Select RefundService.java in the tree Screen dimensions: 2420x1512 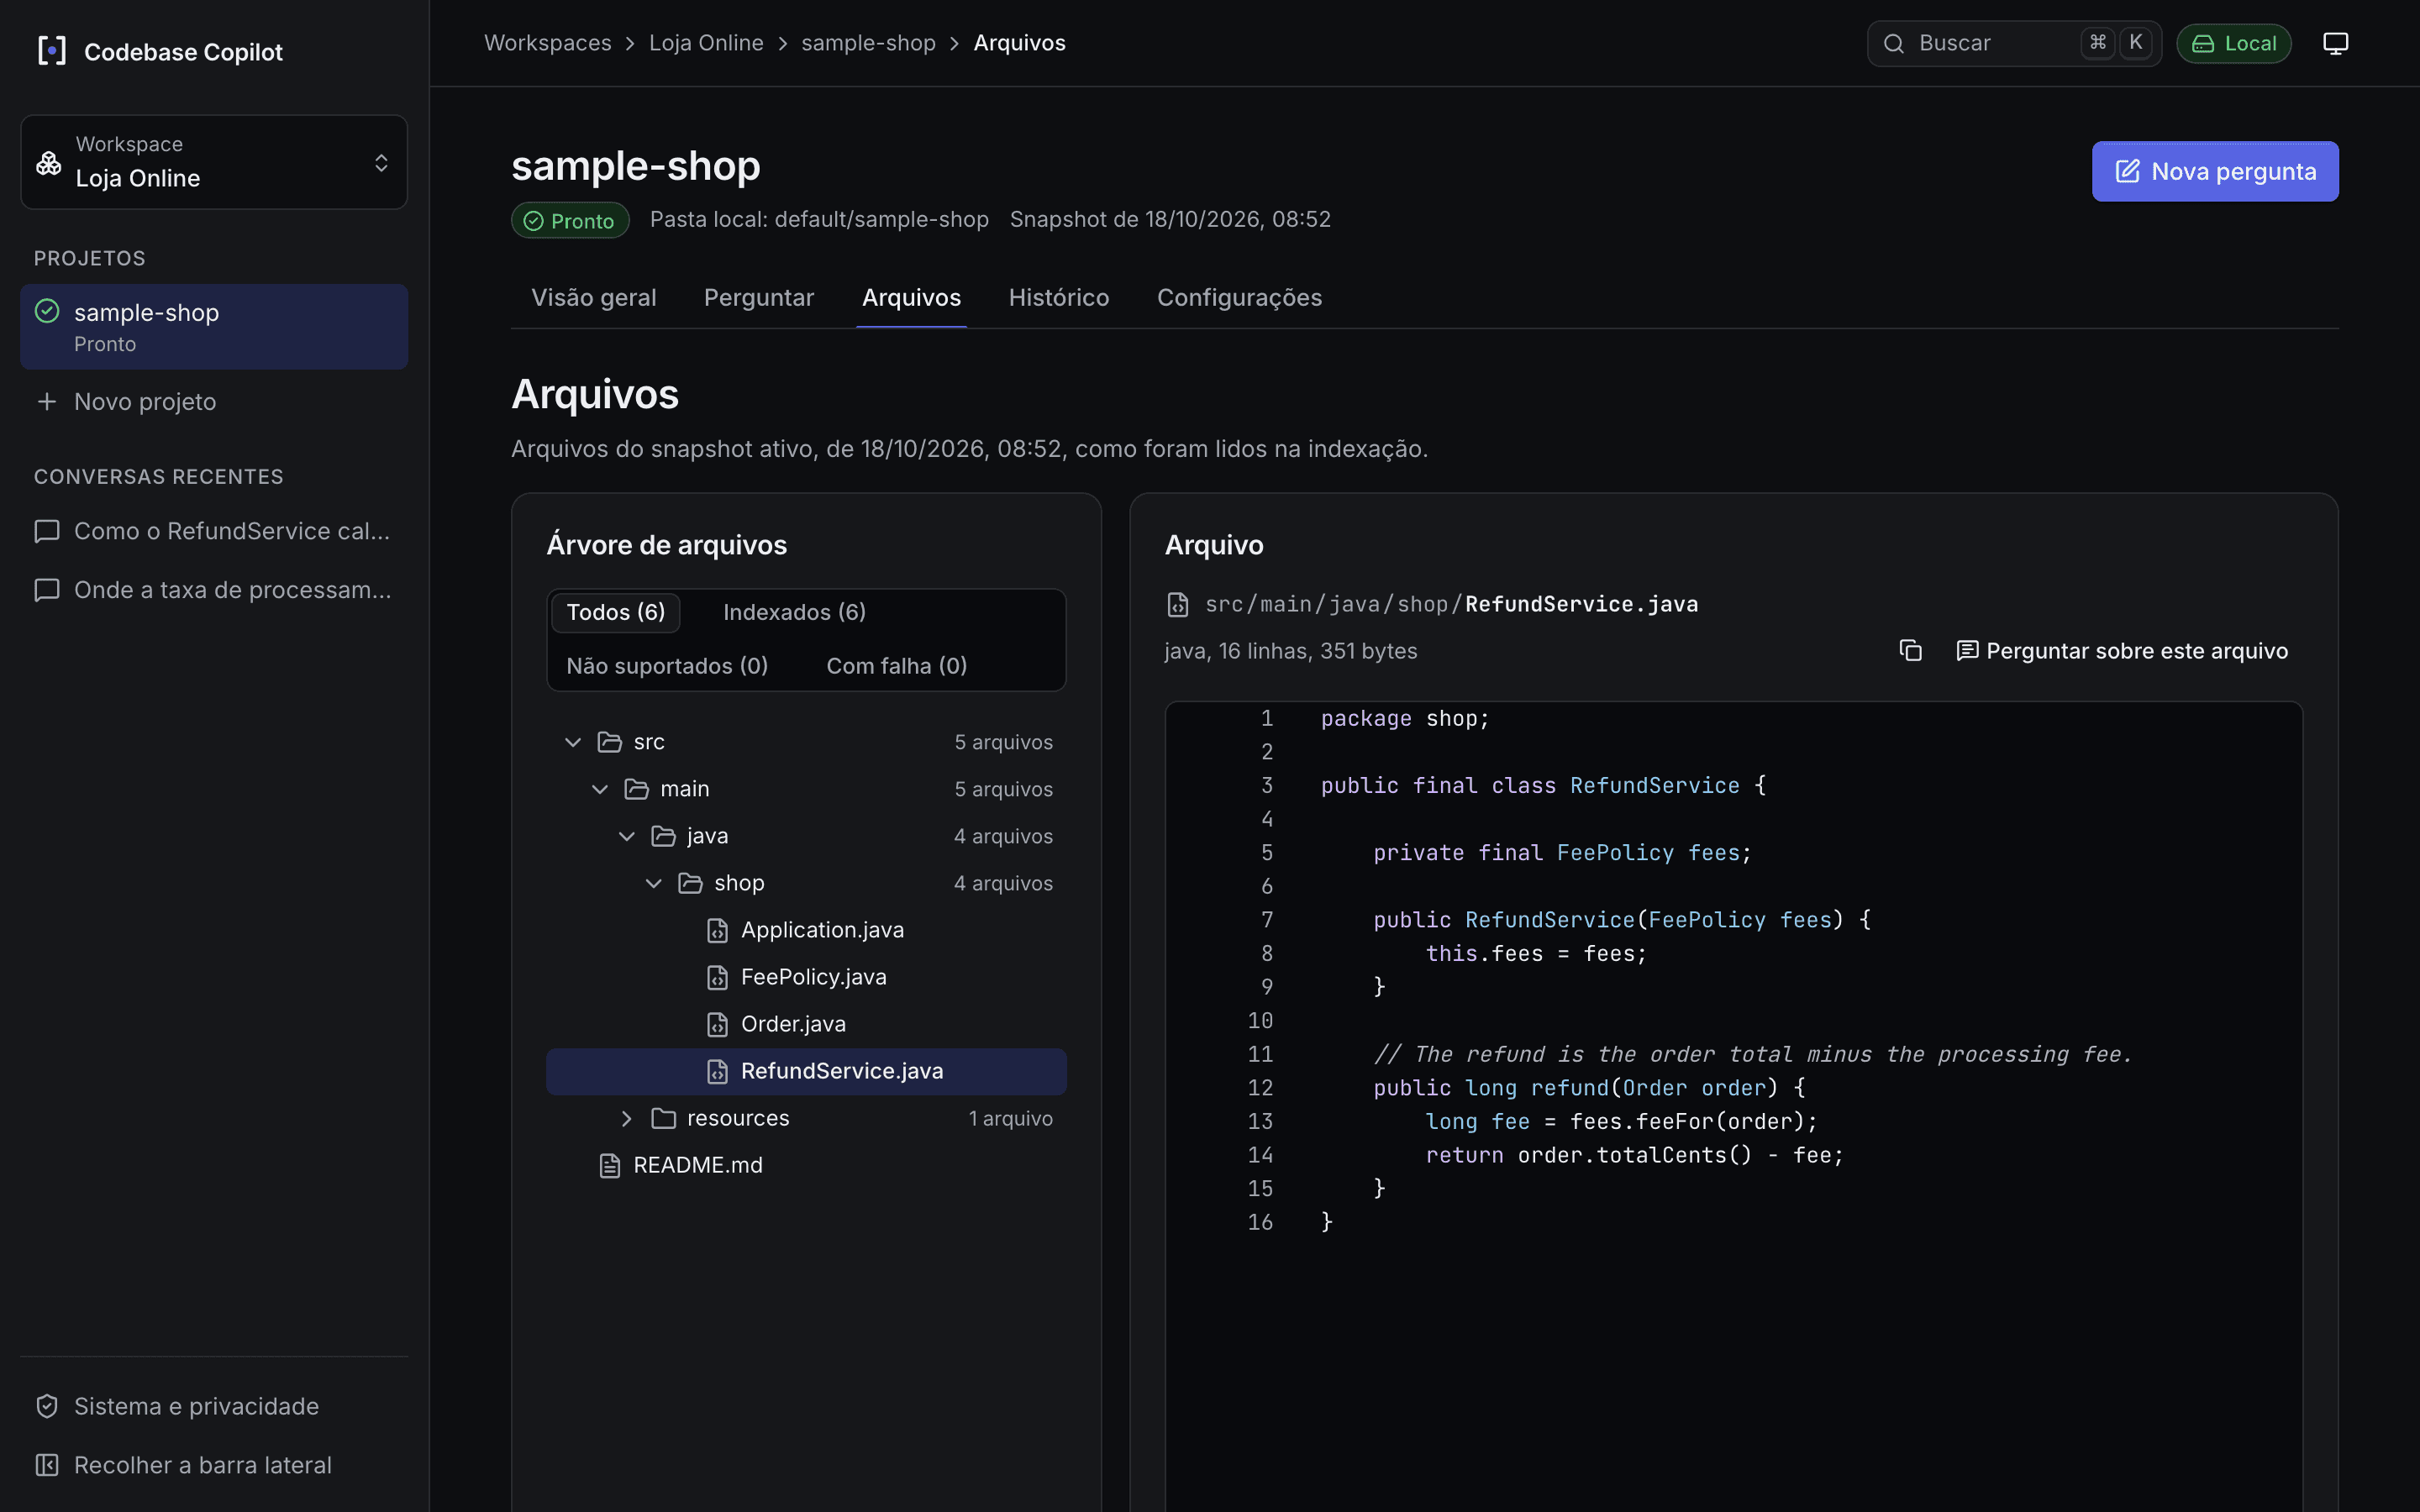806,1071
